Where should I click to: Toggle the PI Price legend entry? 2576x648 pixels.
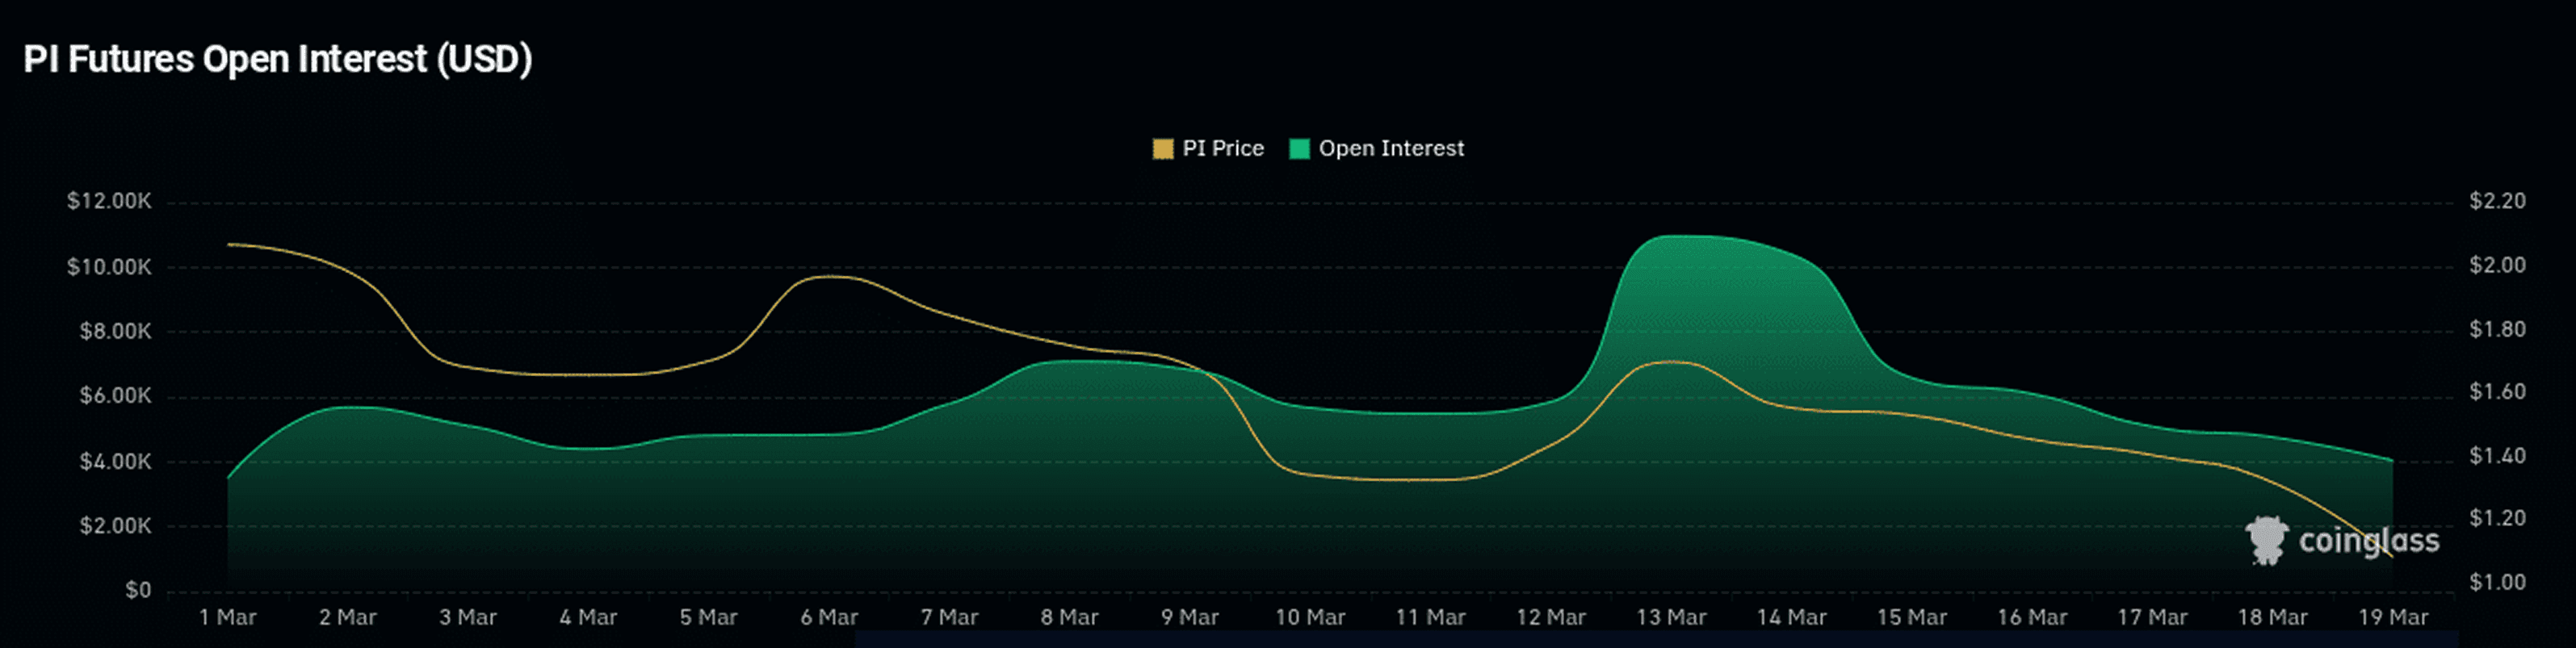(x=1209, y=149)
